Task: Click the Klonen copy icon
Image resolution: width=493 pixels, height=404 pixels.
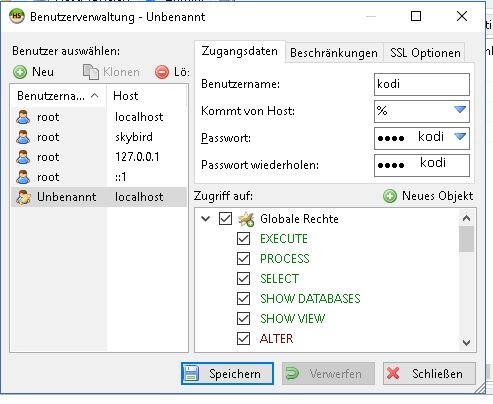Action: click(91, 72)
